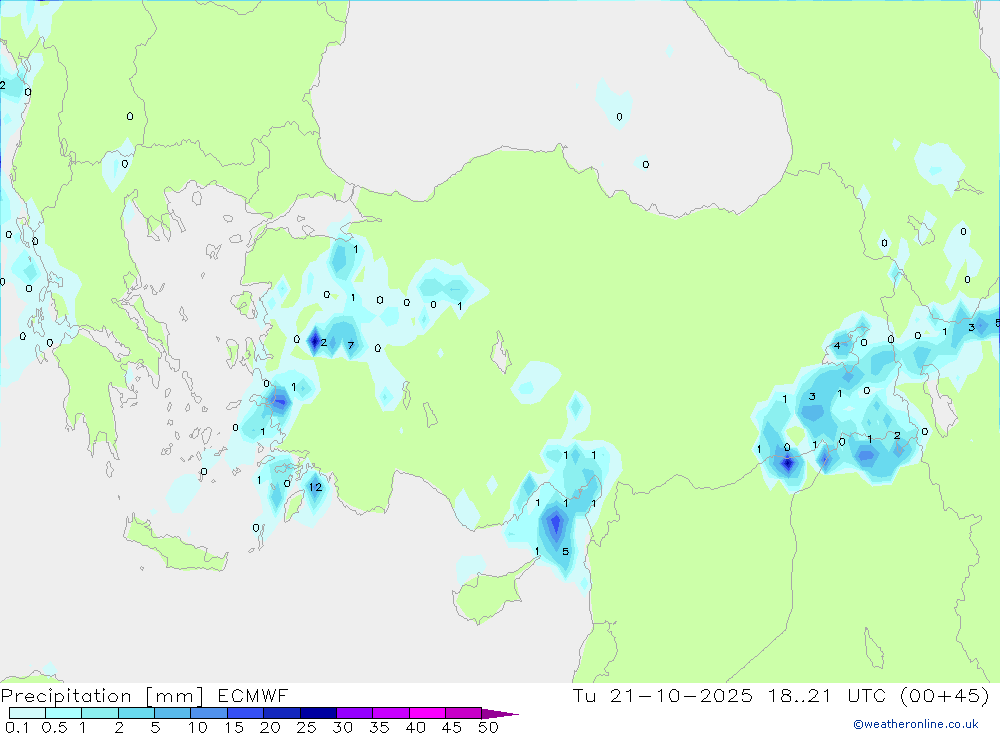Viewport: 1000px width, 733px height.
Task: Click the "40" legend scale label
Action: point(416,727)
